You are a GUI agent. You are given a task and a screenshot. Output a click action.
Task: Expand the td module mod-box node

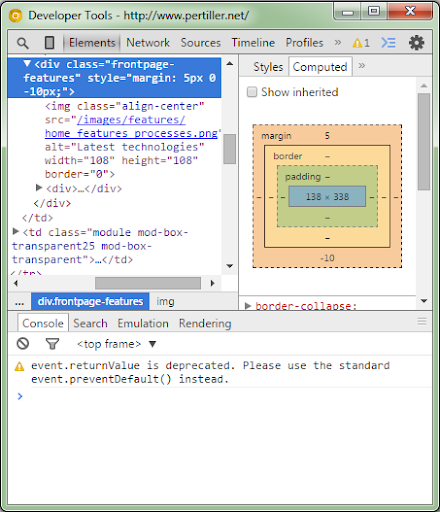coord(15,231)
